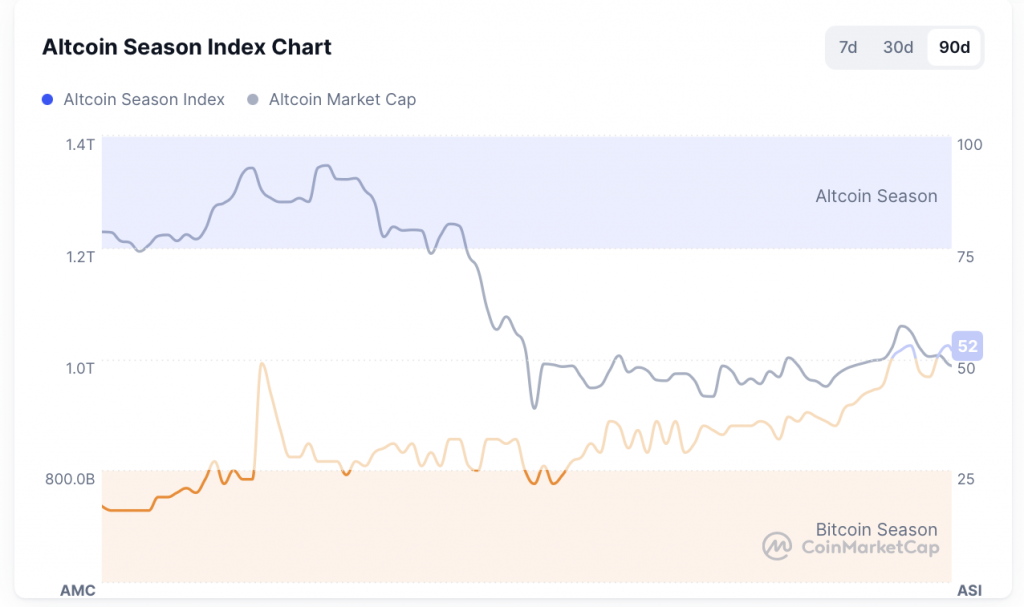Select the 800.0B y-axis value

(71, 478)
